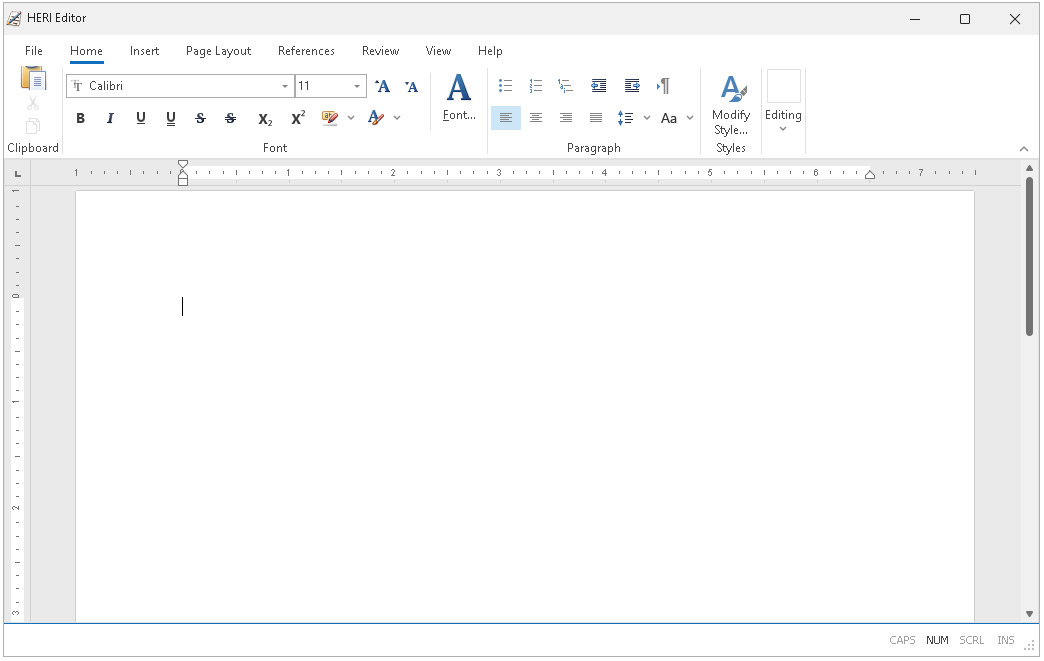Image resolution: width=1044 pixels, height=661 pixels.
Task: Expand highlight color dropdown arrow
Action: coord(351,118)
